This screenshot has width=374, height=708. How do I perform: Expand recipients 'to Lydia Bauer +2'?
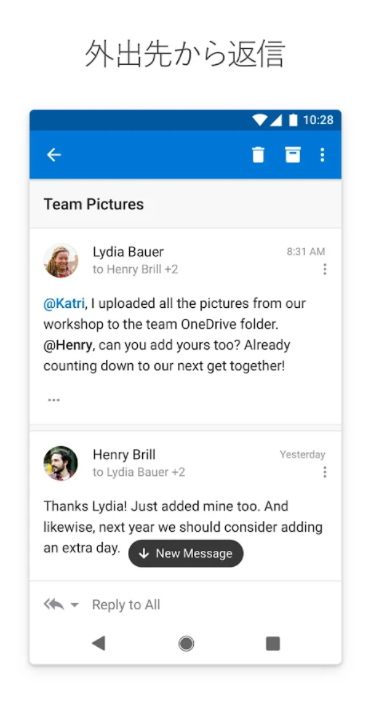(x=139, y=472)
